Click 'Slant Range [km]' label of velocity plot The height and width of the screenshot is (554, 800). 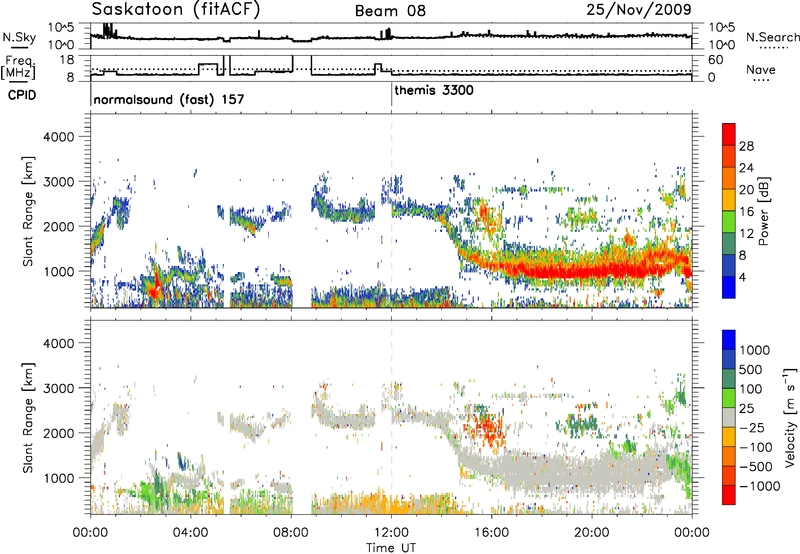click(28, 417)
